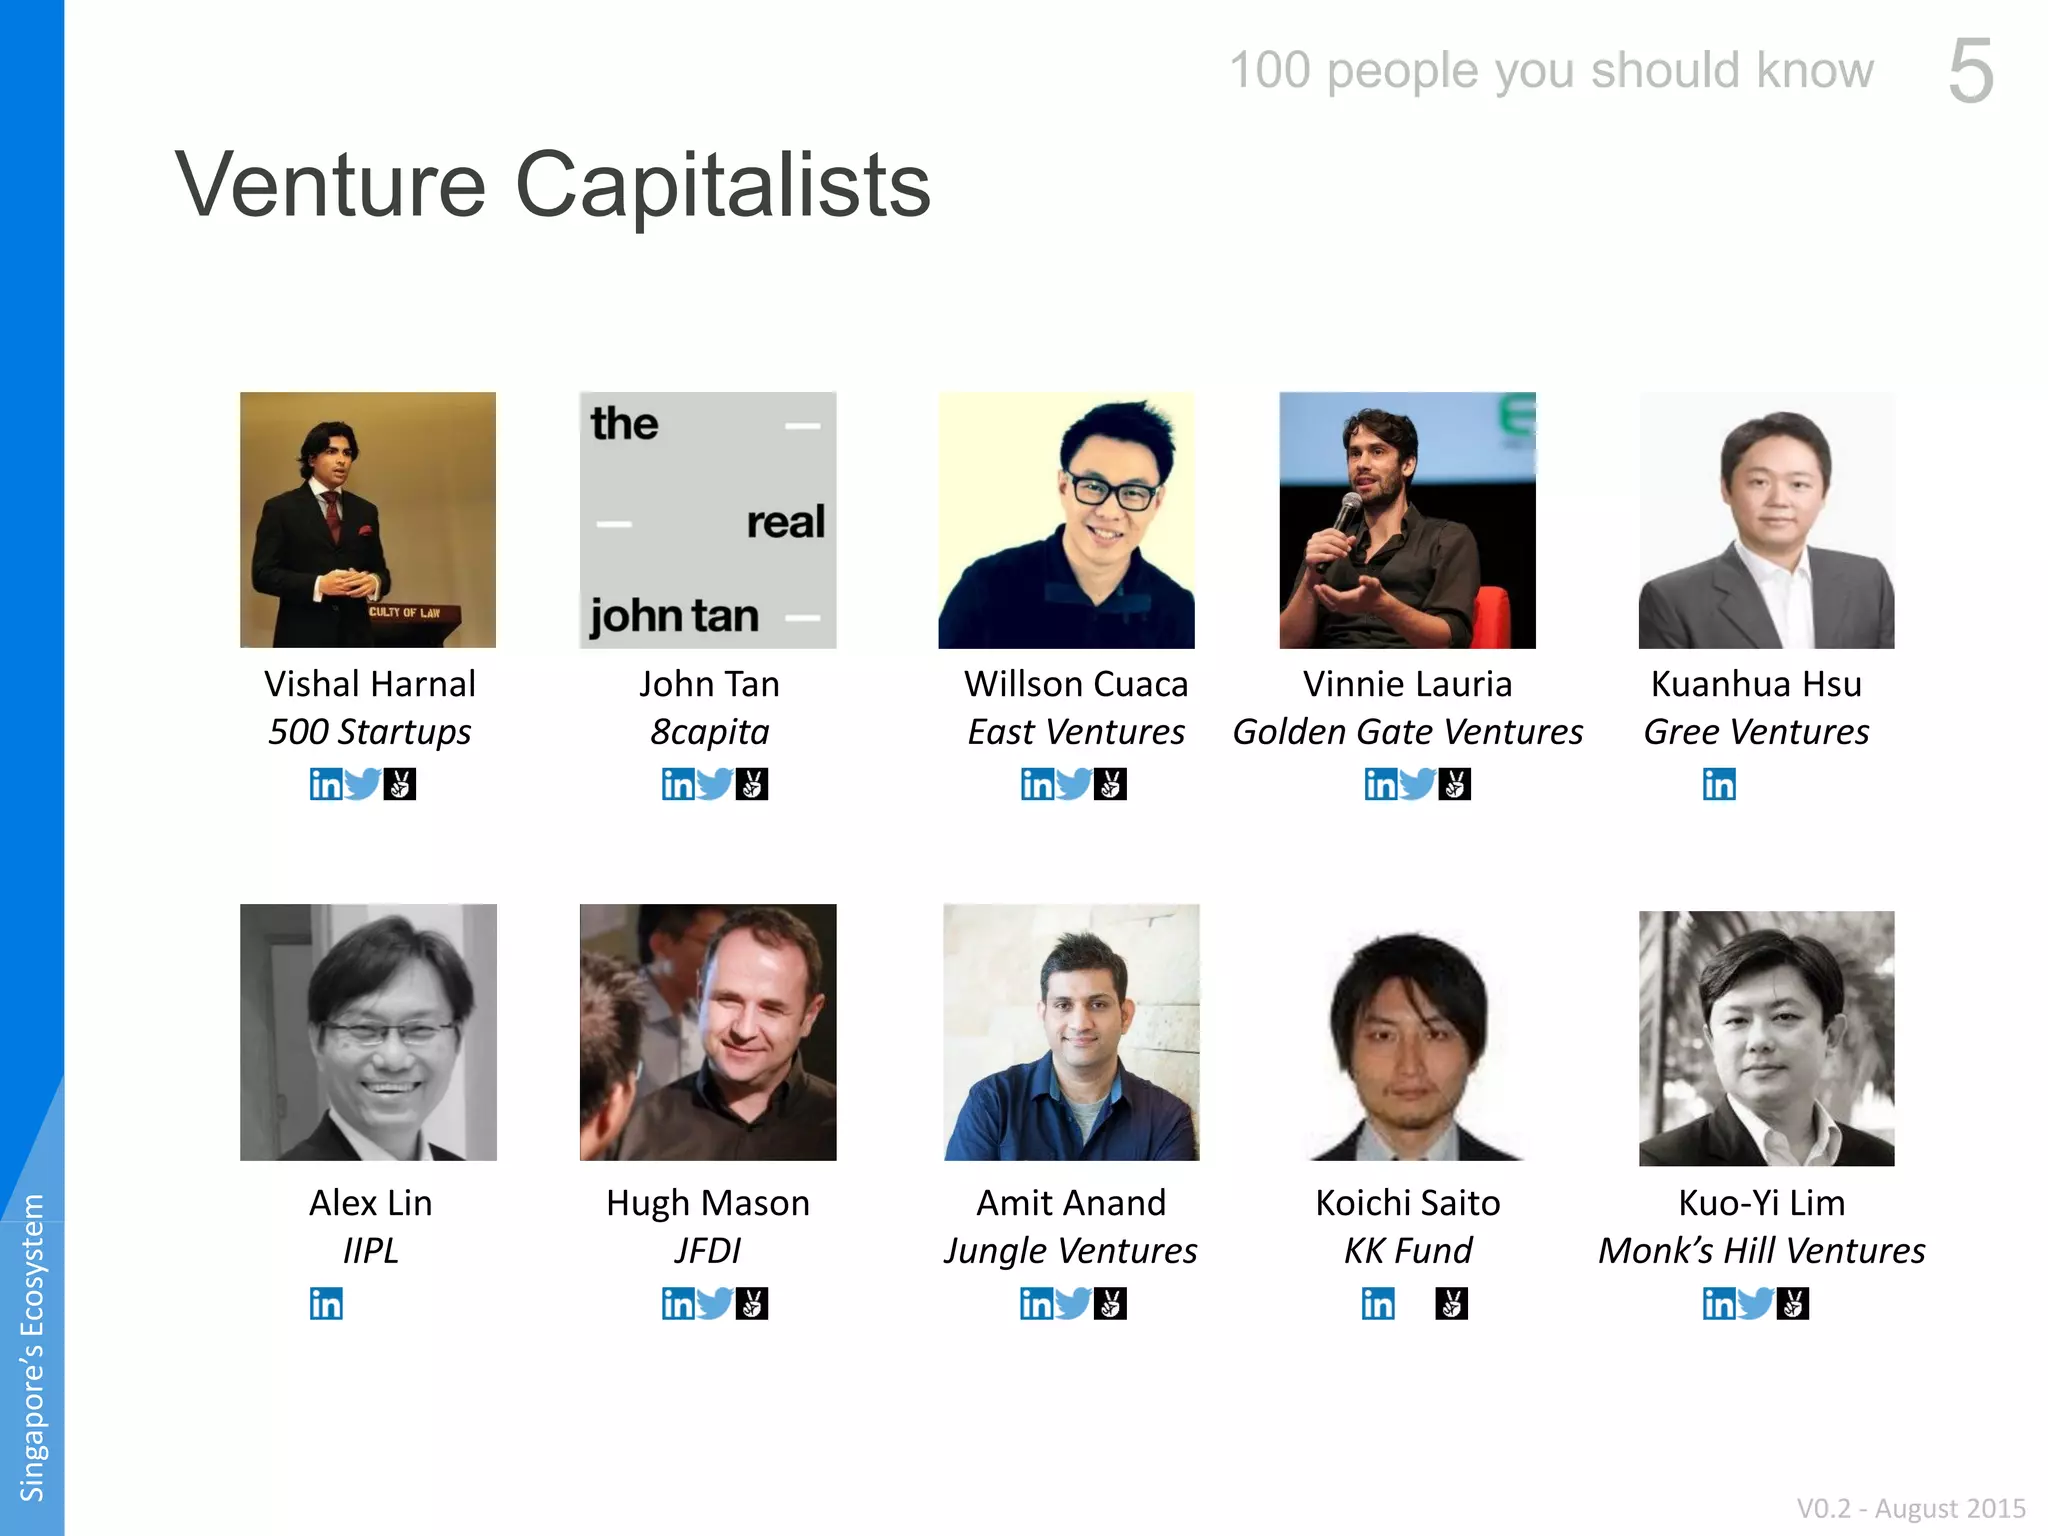2048x1536 pixels.
Task: Click the Venture Capitalists heading
Action: 553,184
